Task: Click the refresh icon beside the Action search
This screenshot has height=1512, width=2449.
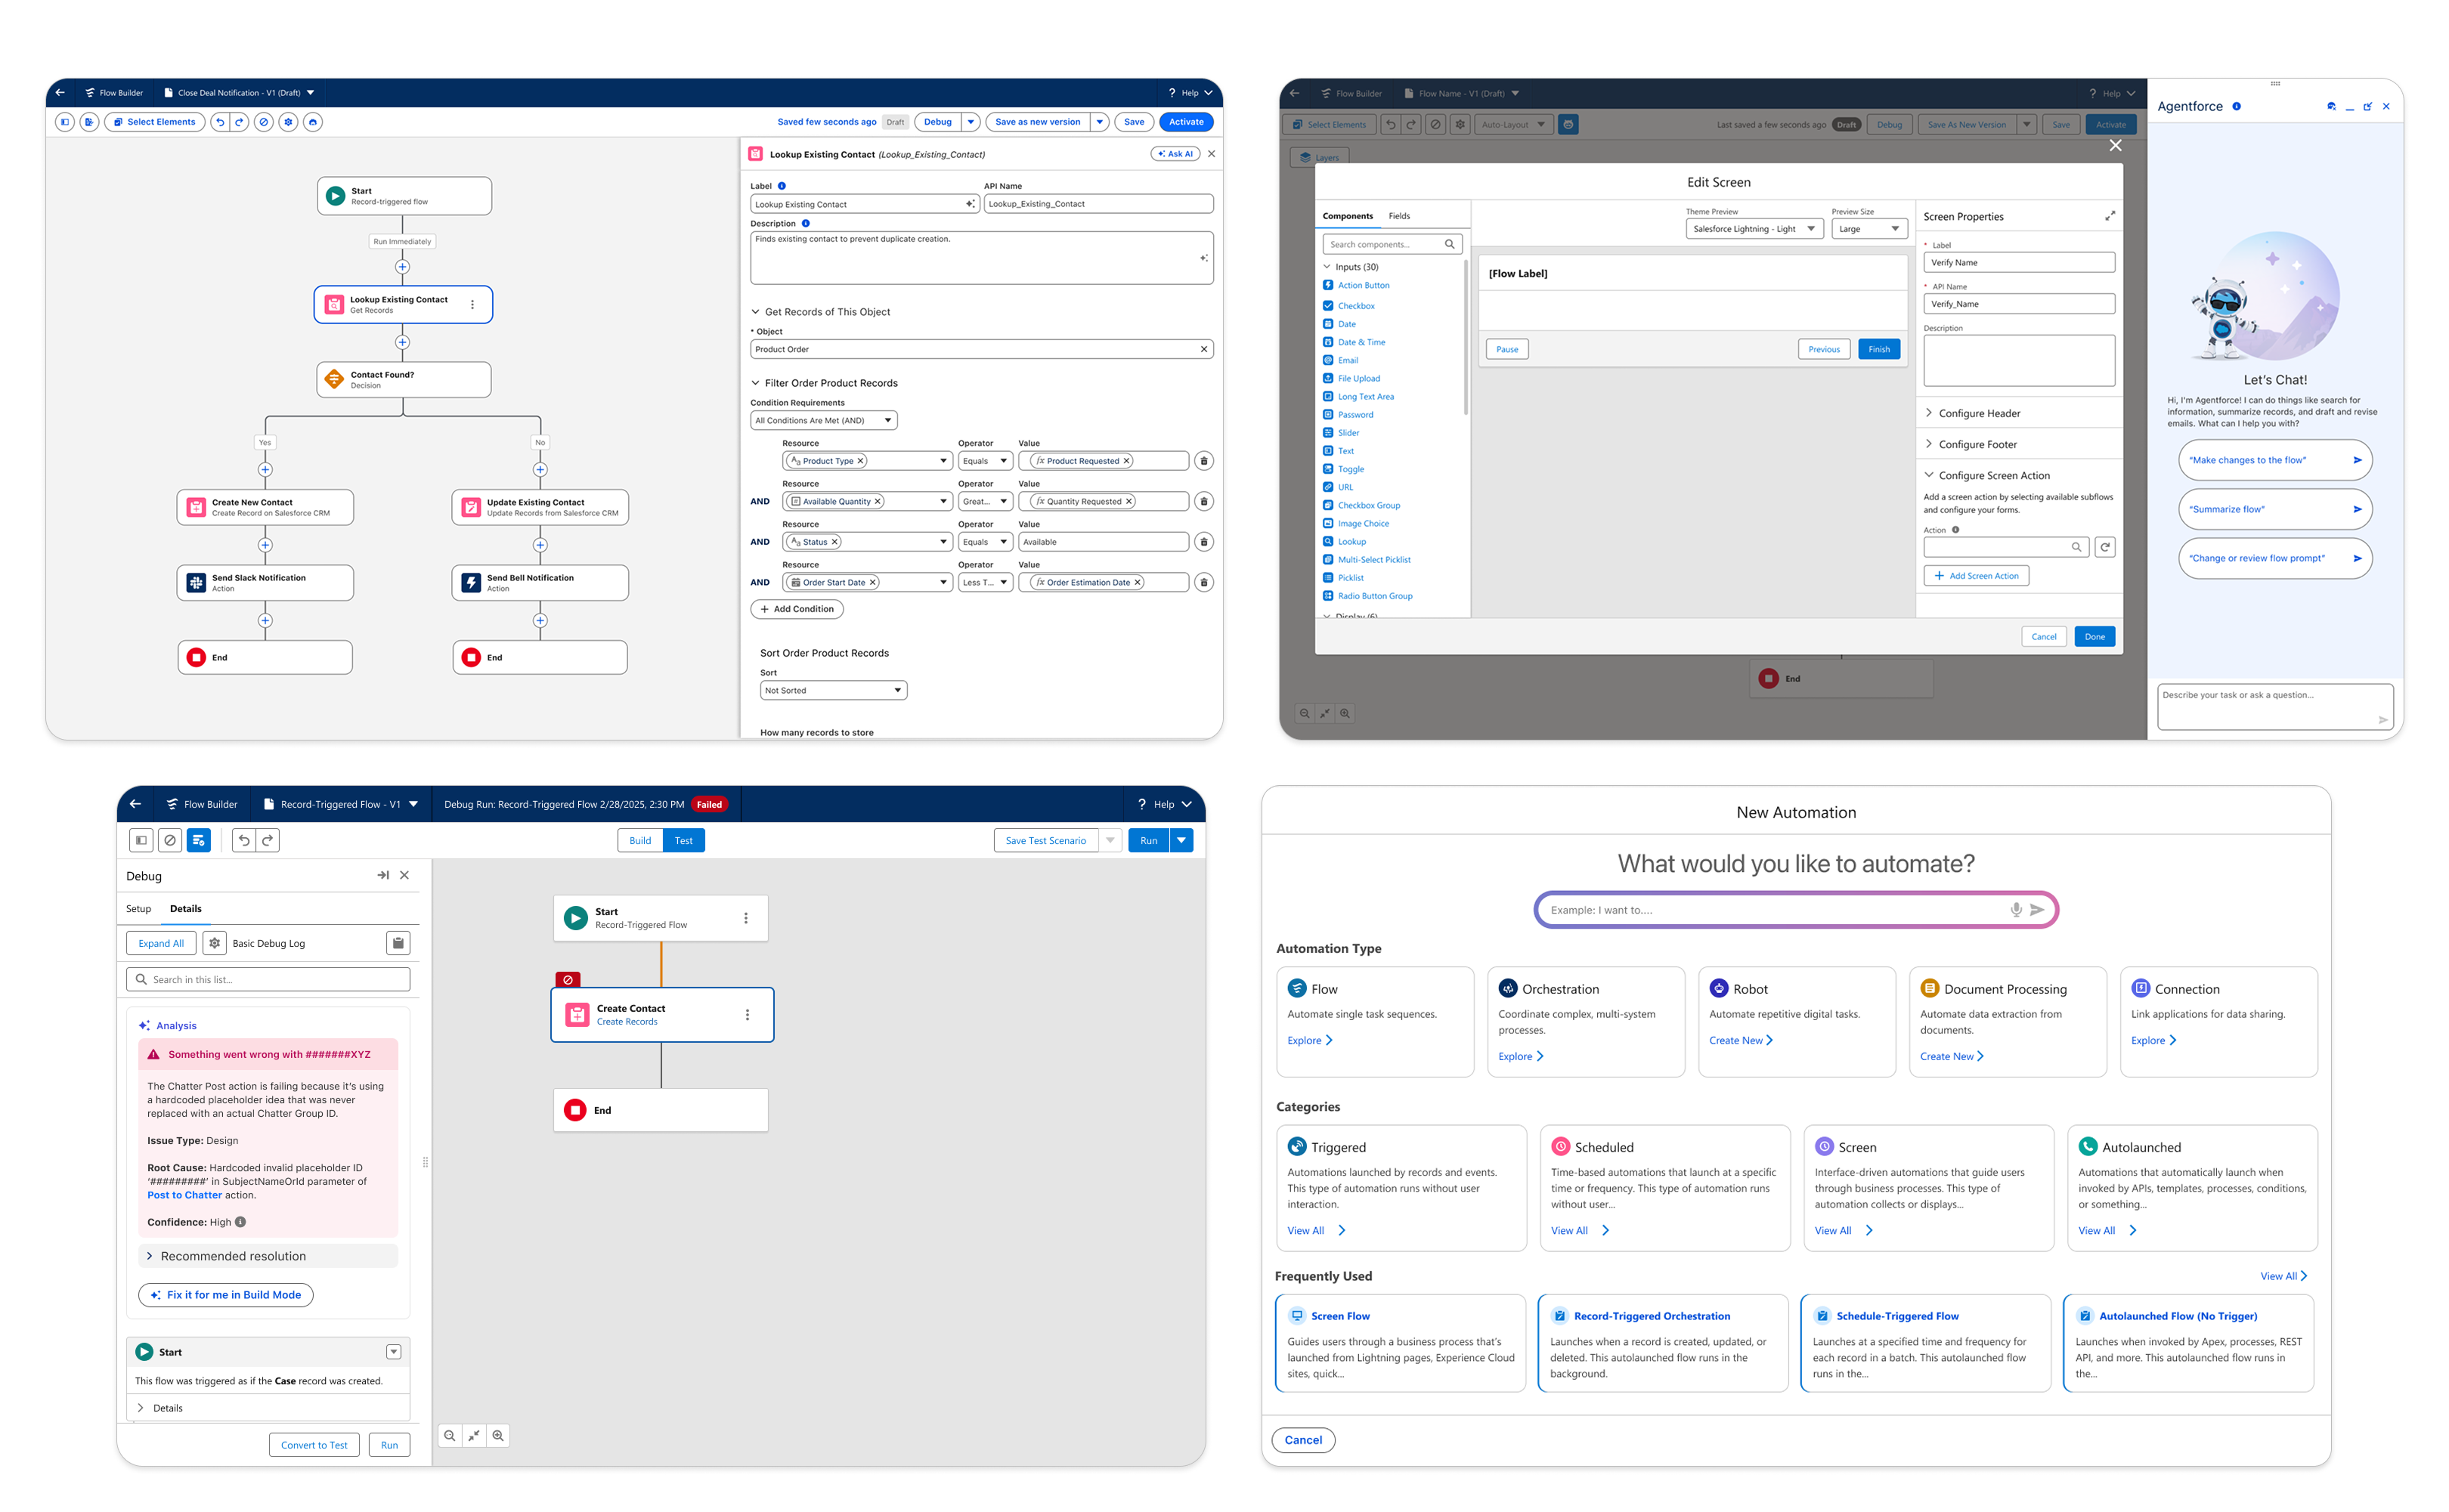Action: [2105, 547]
